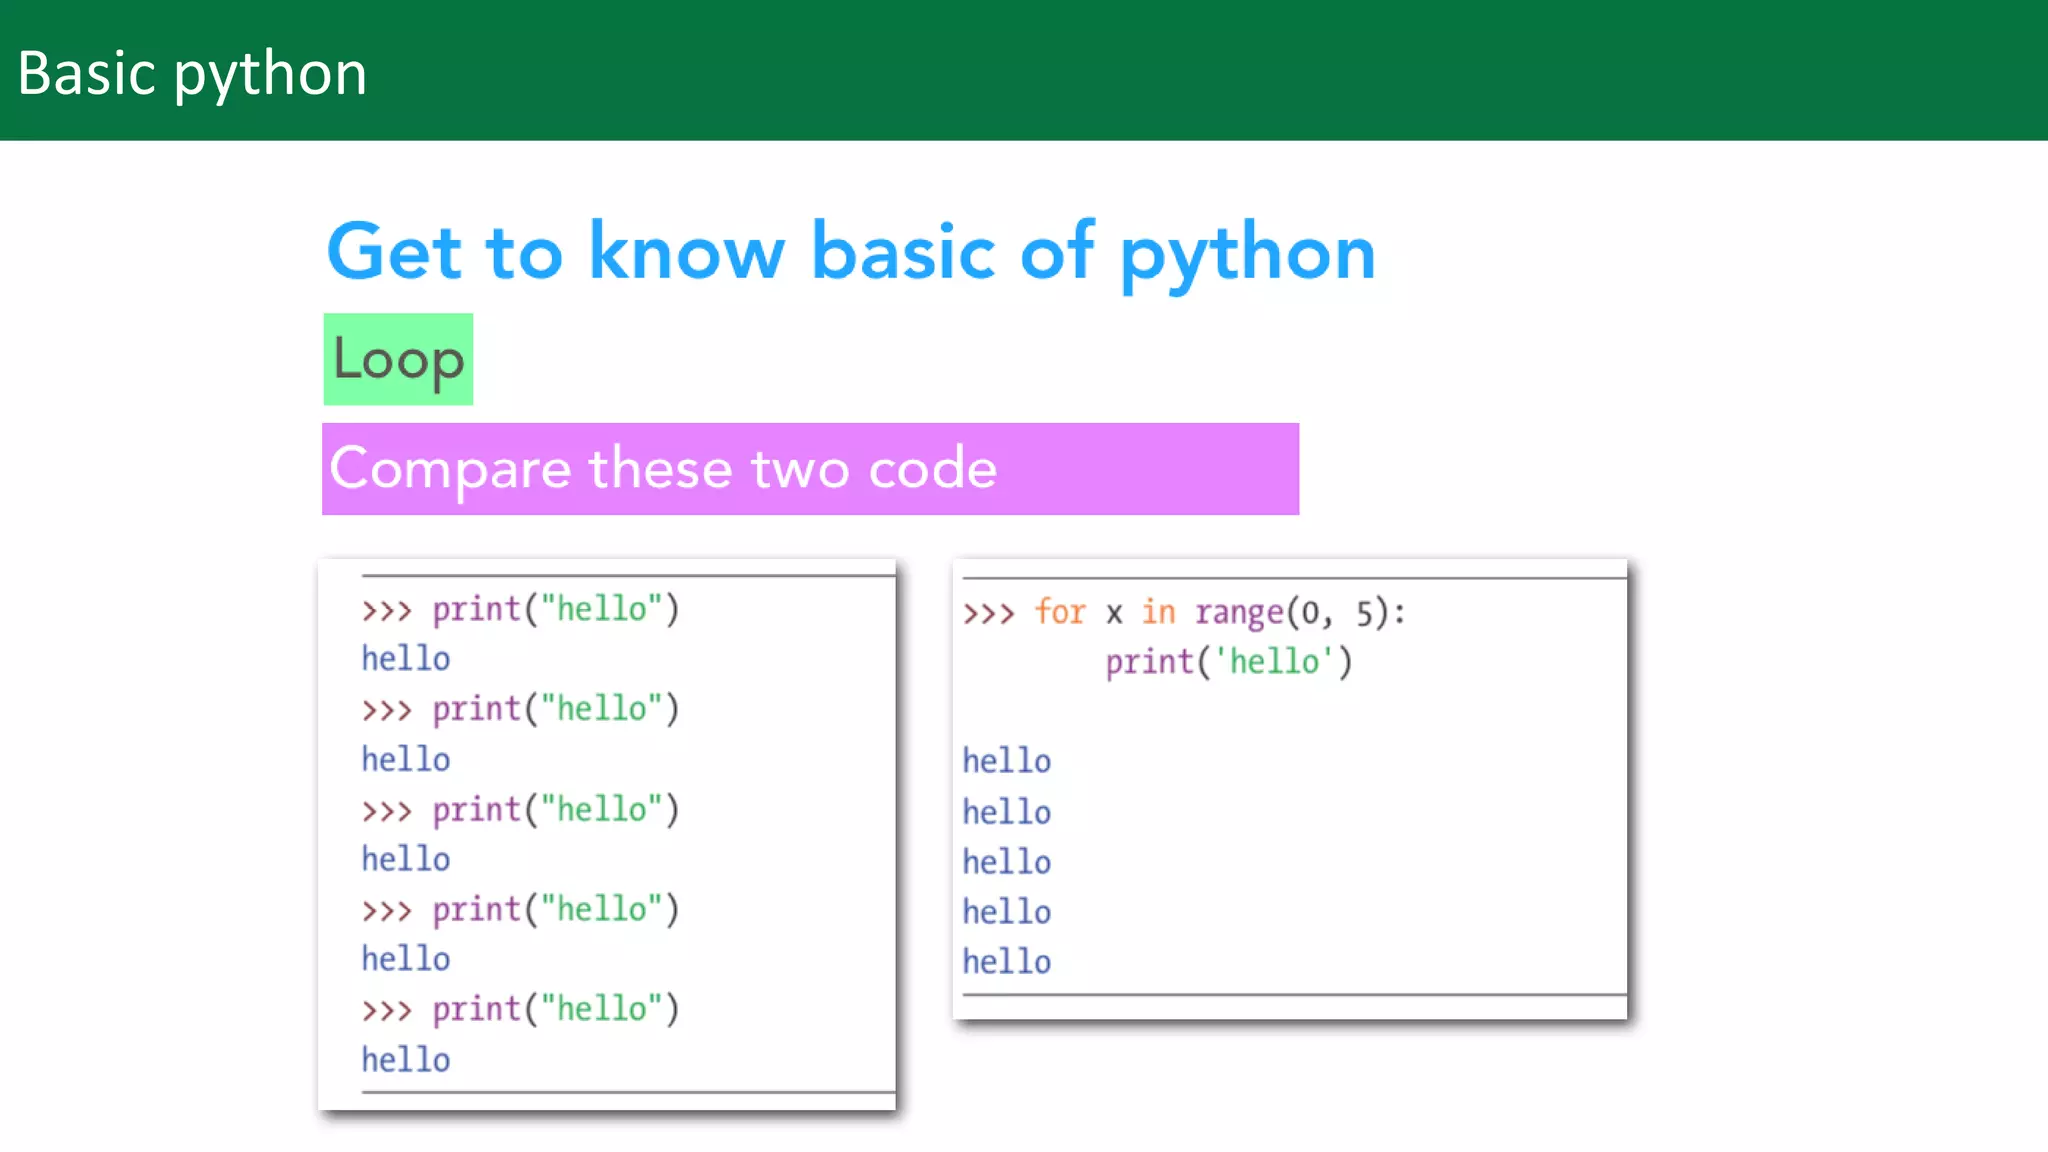Screen dimensions: 2048x1152
Task: Click the first print("hello") line
Action: click(x=520, y=609)
